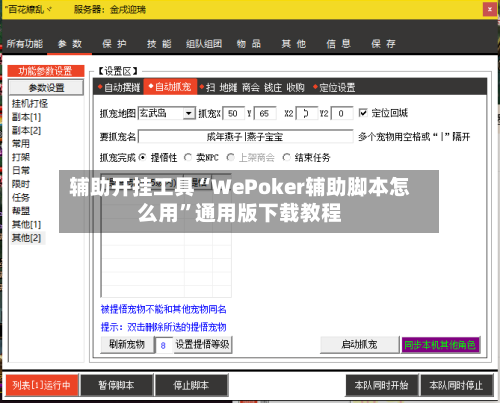Click the 抓宠X coordinate field

pyautogui.click(x=233, y=113)
